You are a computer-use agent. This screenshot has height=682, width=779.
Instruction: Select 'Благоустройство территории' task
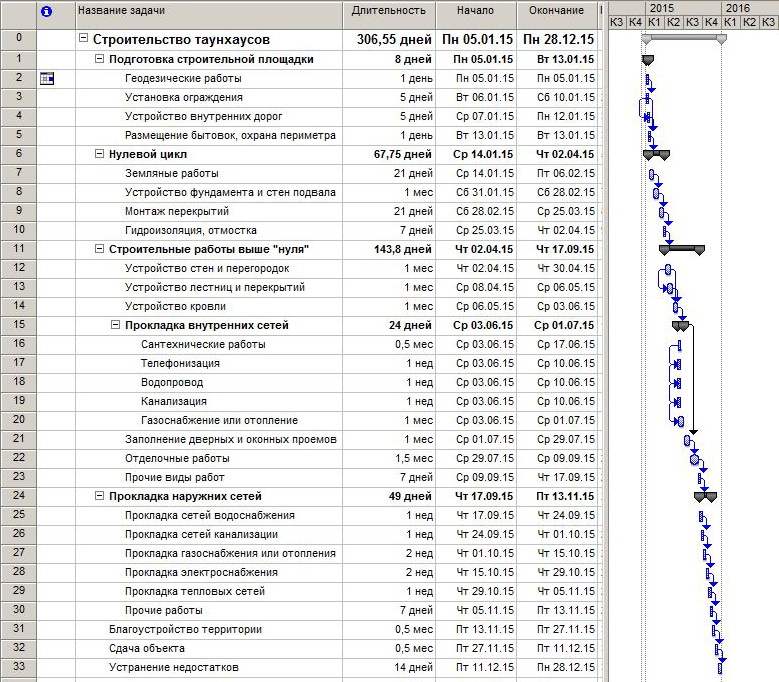[x=185, y=629]
